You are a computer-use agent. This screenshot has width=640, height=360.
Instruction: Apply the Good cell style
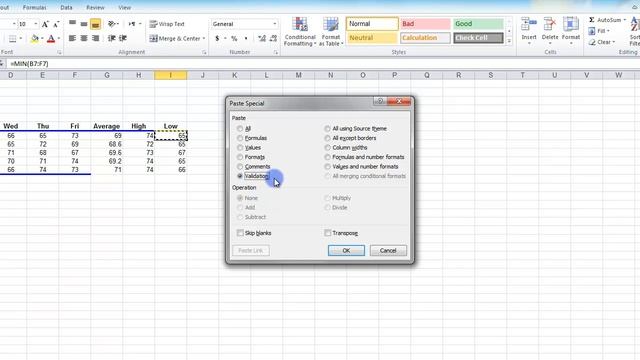coord(478,24)
